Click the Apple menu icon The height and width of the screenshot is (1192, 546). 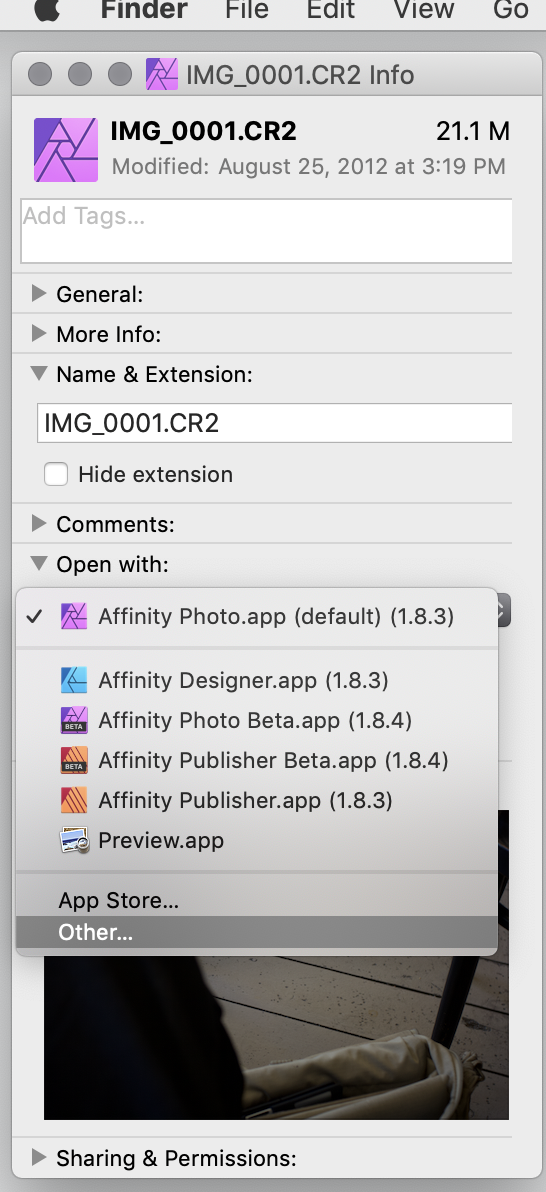coord(46,10)
